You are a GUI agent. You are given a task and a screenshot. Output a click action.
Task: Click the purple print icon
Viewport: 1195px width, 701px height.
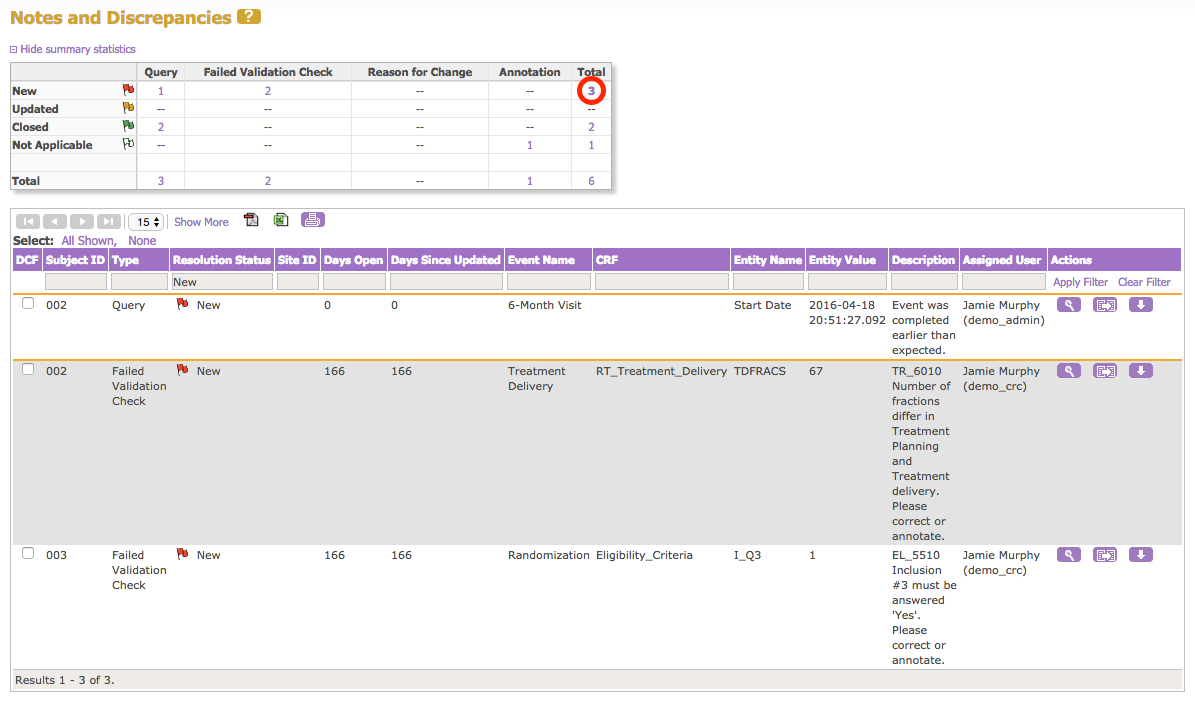313,221
